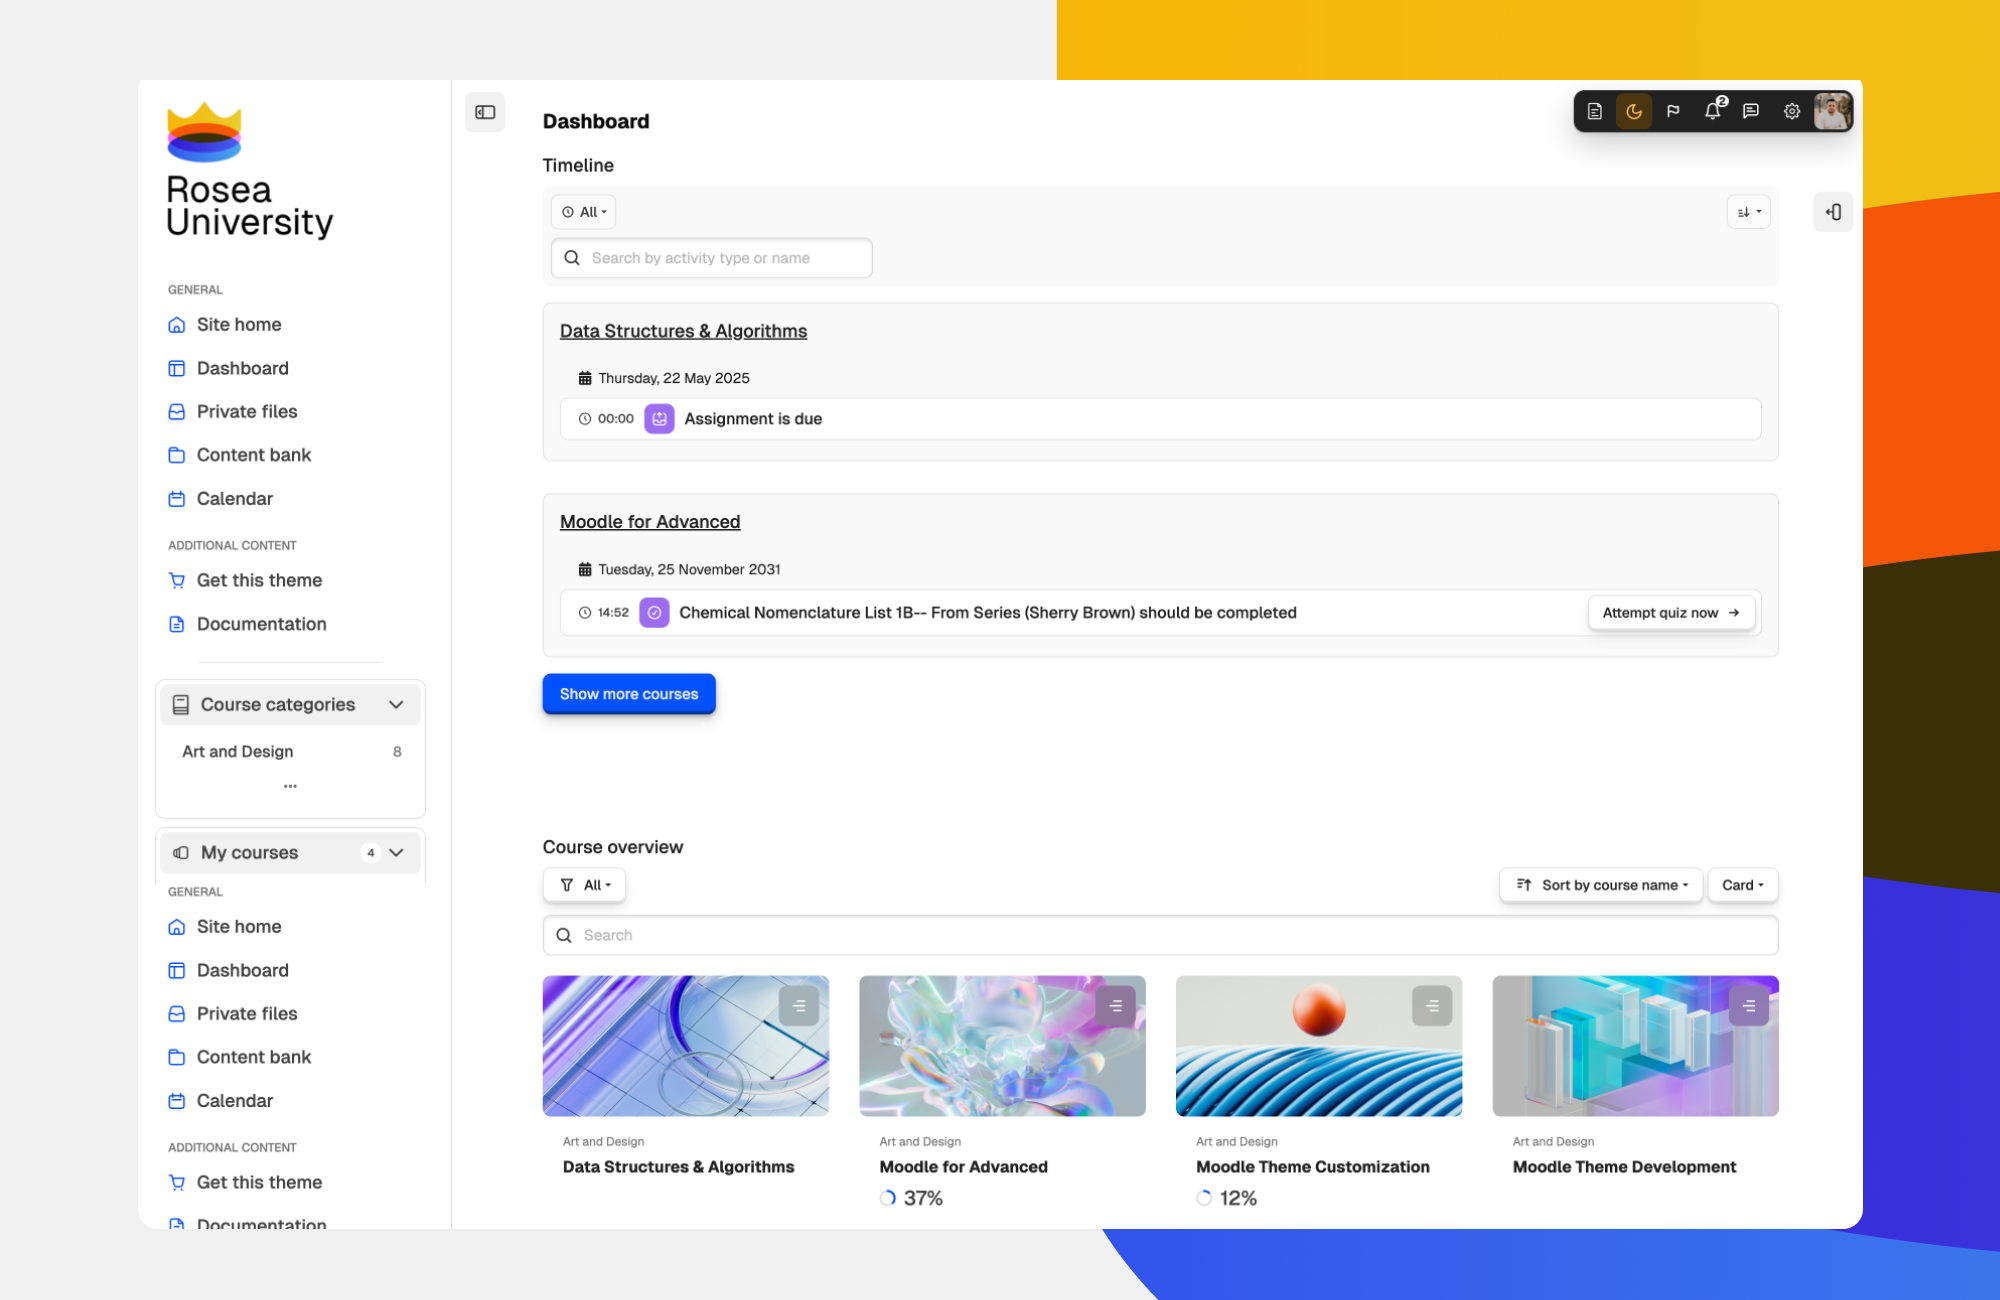Click Attempt quiz now
This screenshot has width=2000, height=1300.
pyautogui.click(x=1670, y=612)
